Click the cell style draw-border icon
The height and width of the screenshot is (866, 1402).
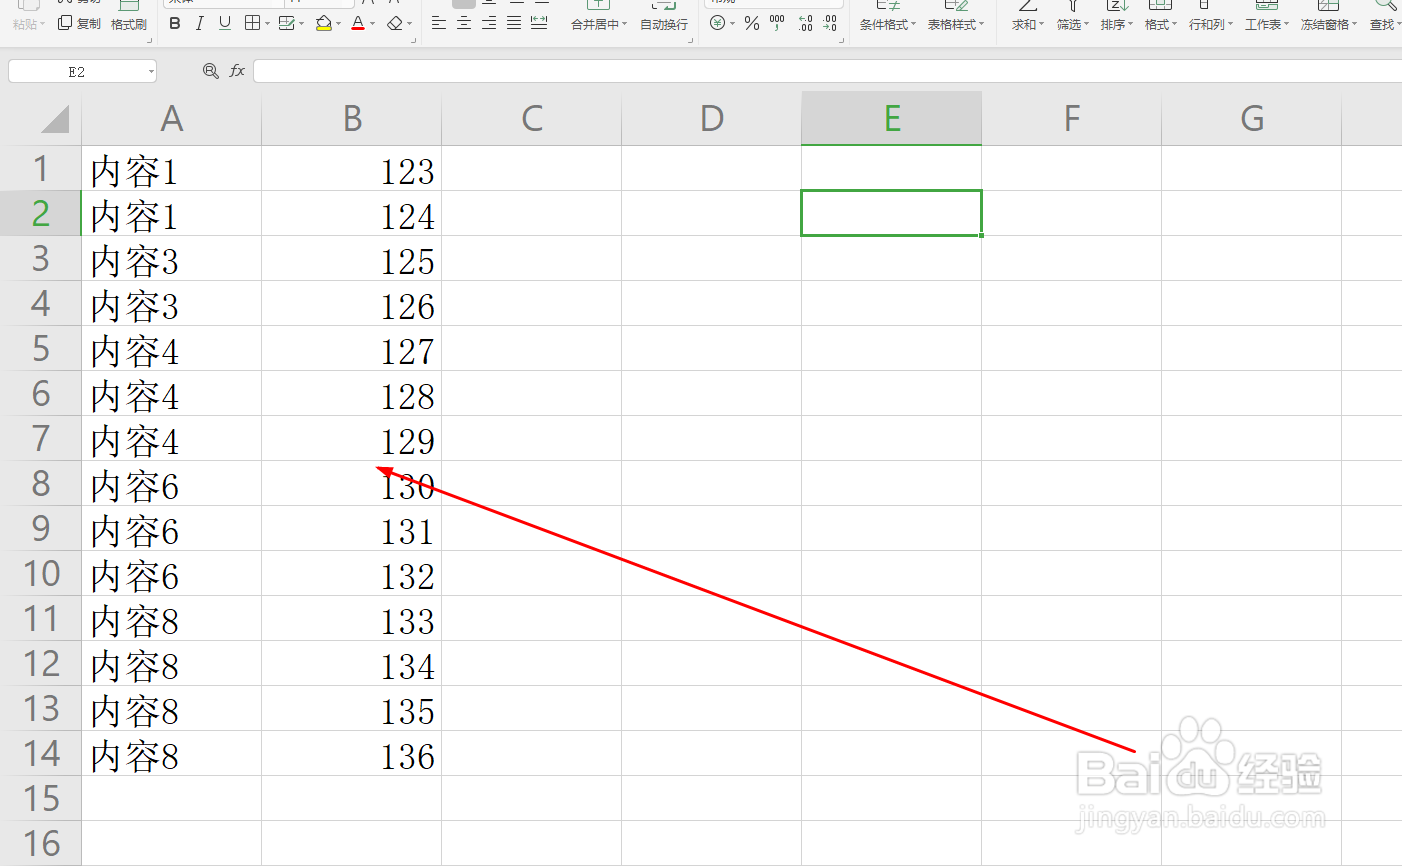click(287, 23)
